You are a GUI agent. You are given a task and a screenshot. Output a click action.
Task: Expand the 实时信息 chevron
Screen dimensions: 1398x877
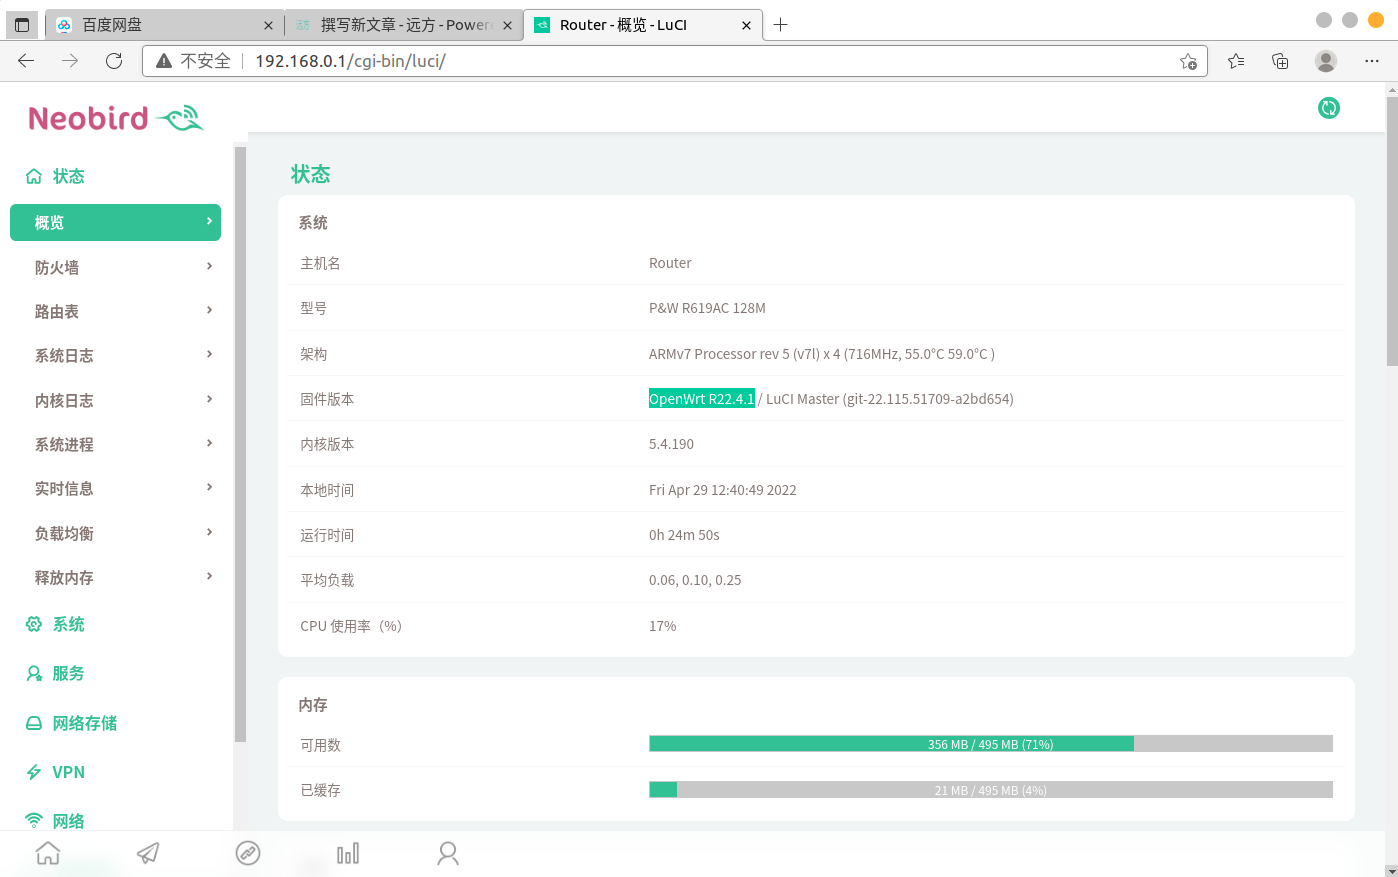(209, 487)
